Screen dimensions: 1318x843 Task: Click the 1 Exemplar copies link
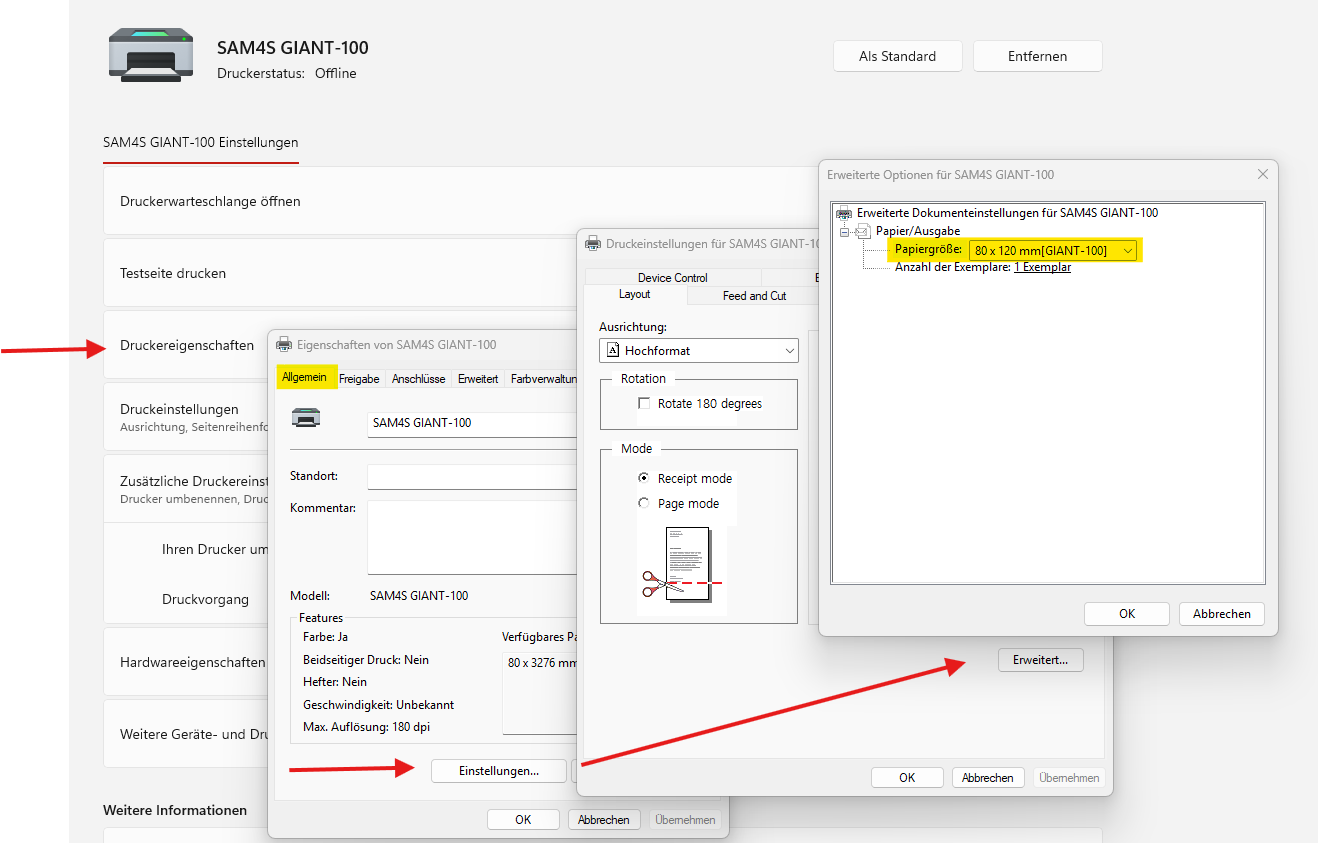pos(1042,267)
